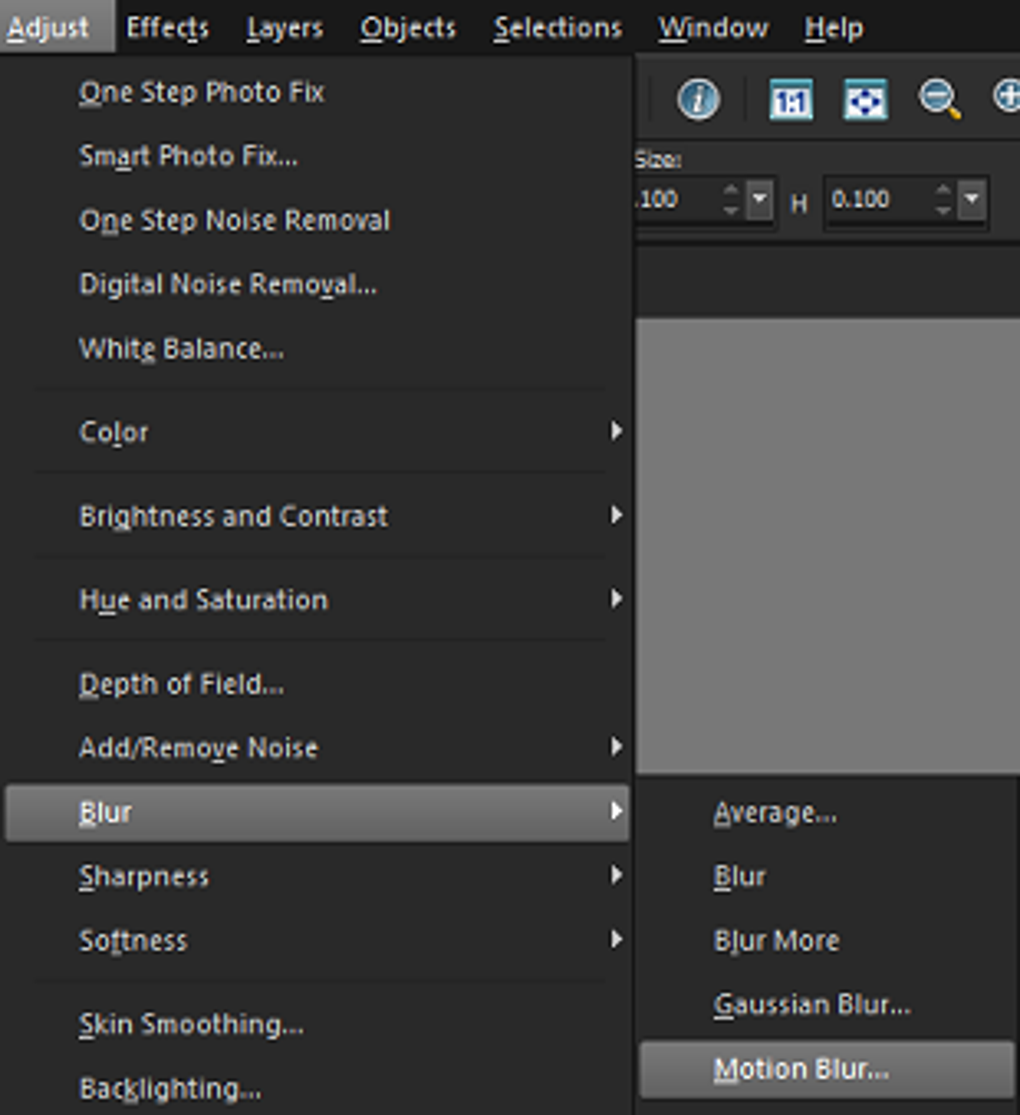Choose Skin Smoothing from Adjust menu
The image size is (1020, 1115).
[x=191, y=1024]
